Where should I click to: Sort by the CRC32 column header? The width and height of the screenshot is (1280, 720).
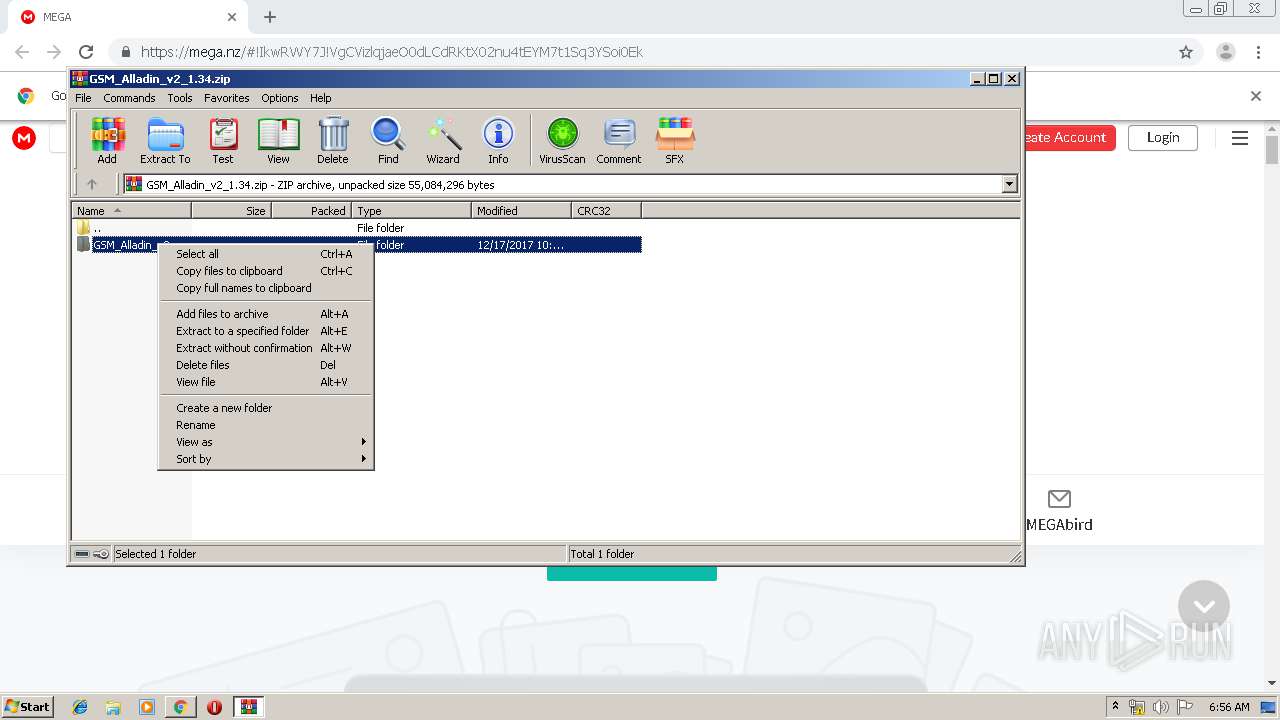coord(606,211)
